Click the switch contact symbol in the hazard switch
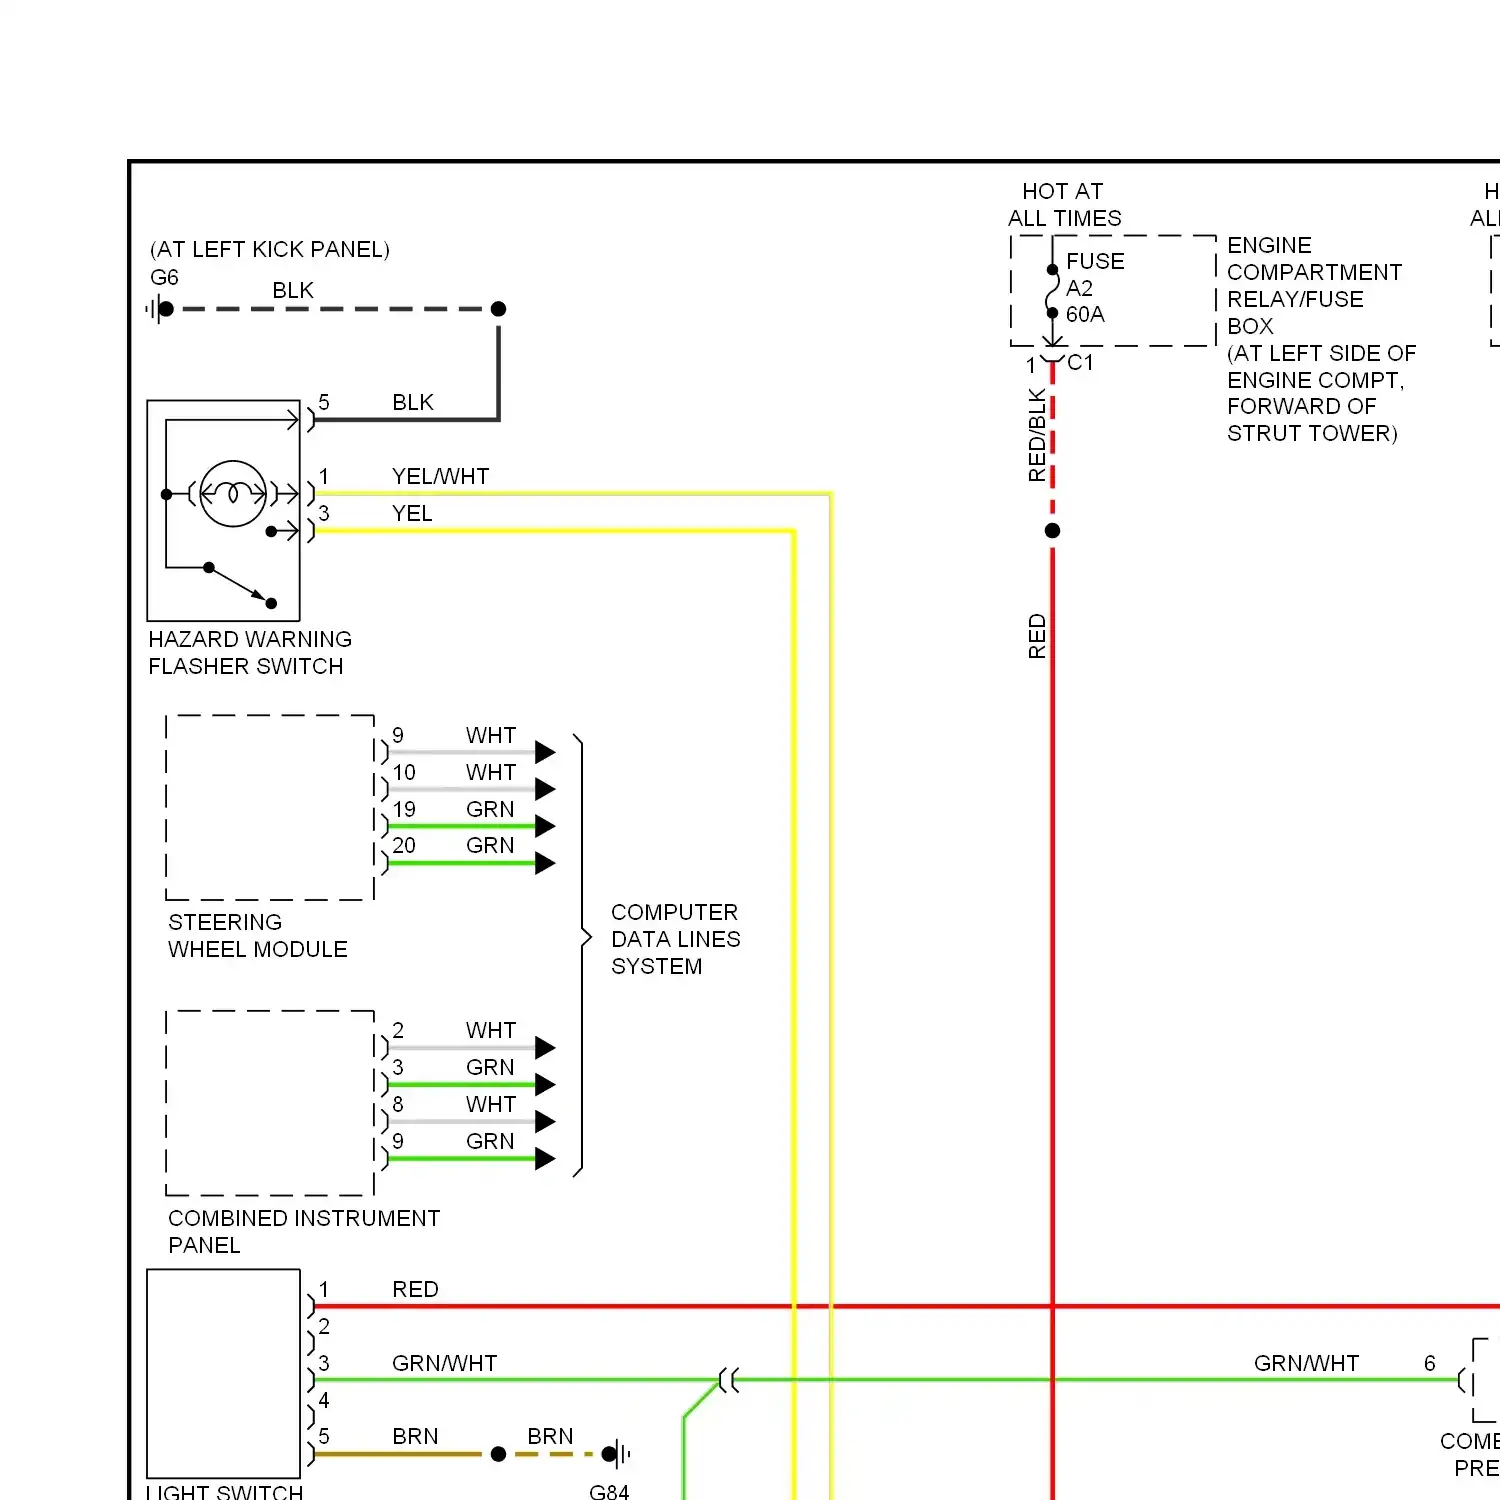Image resolution: width=1500 pixels, height=1500 pixels. click(x=240, y=585)
